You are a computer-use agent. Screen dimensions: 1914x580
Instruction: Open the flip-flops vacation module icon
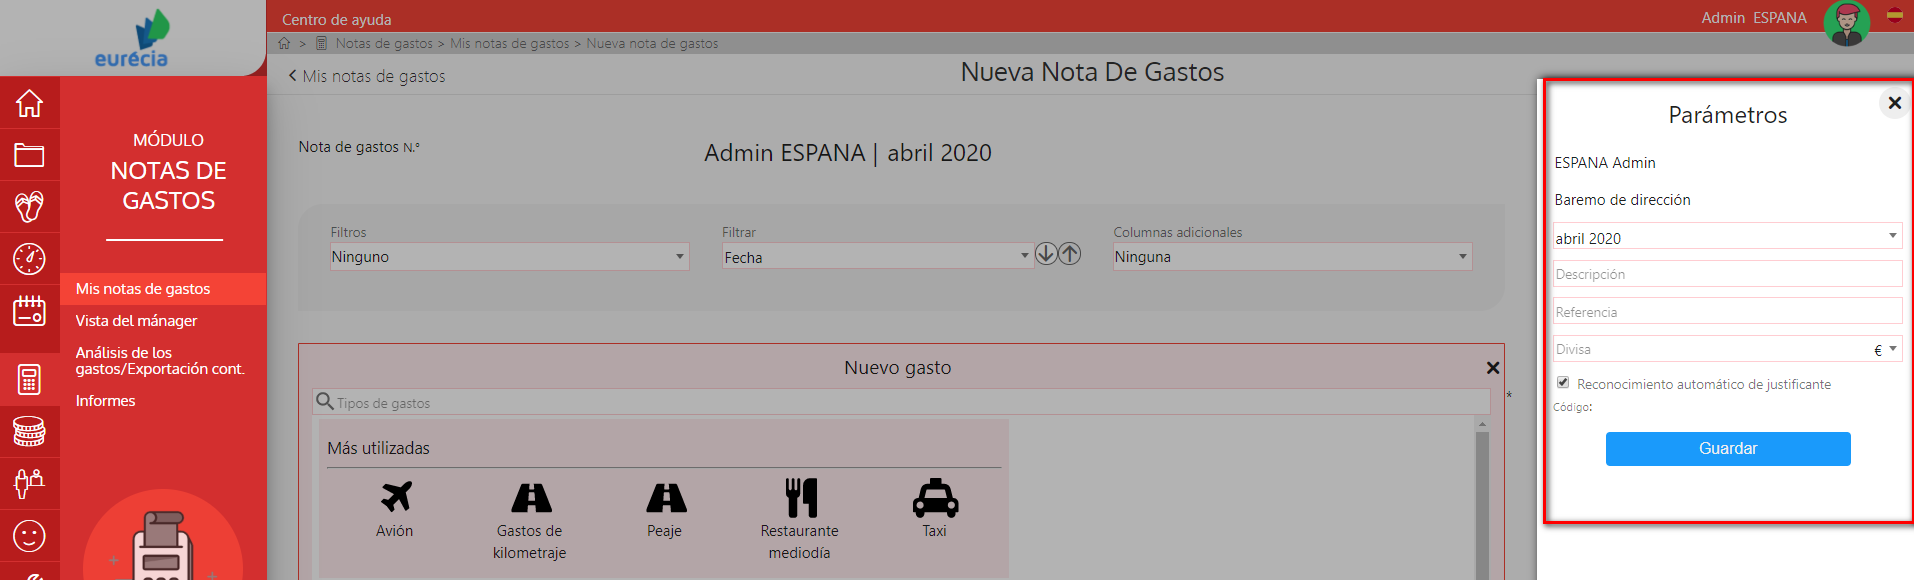coord(29,207)
